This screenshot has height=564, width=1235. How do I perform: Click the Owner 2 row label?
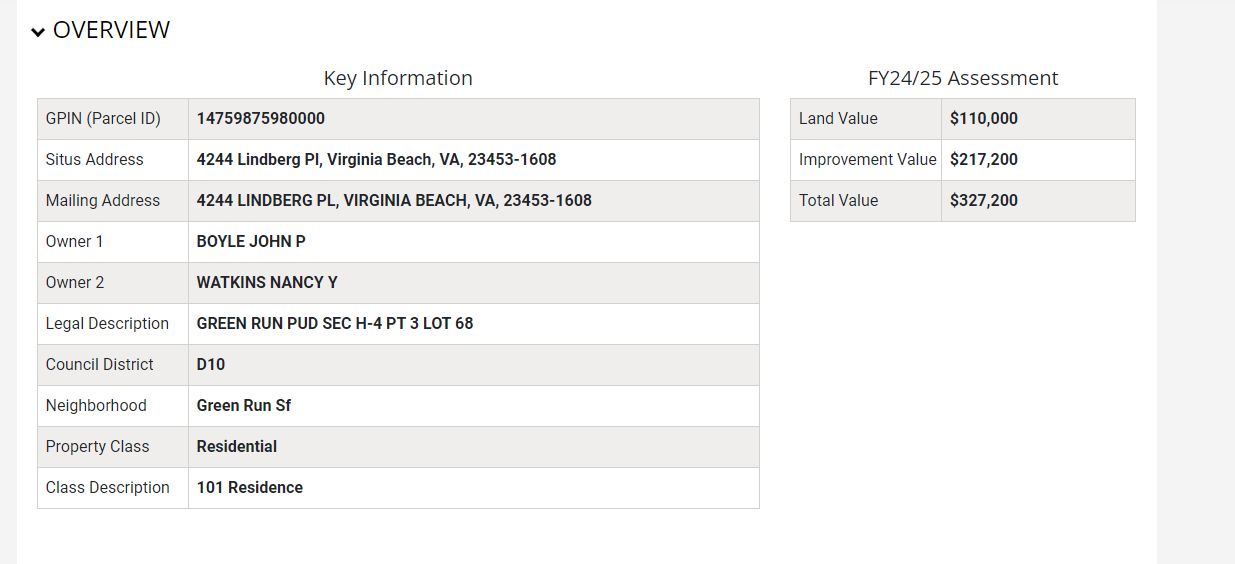(x=75, y=283)
